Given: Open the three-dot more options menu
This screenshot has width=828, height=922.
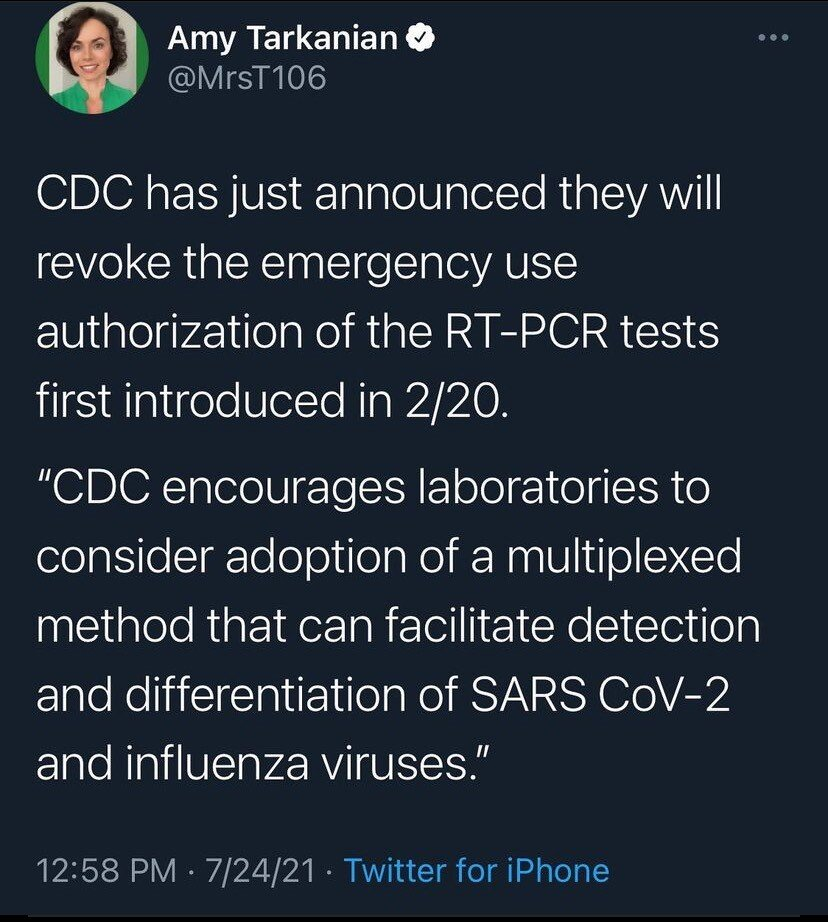Looking at the screenshot, I should click(772, 40).
